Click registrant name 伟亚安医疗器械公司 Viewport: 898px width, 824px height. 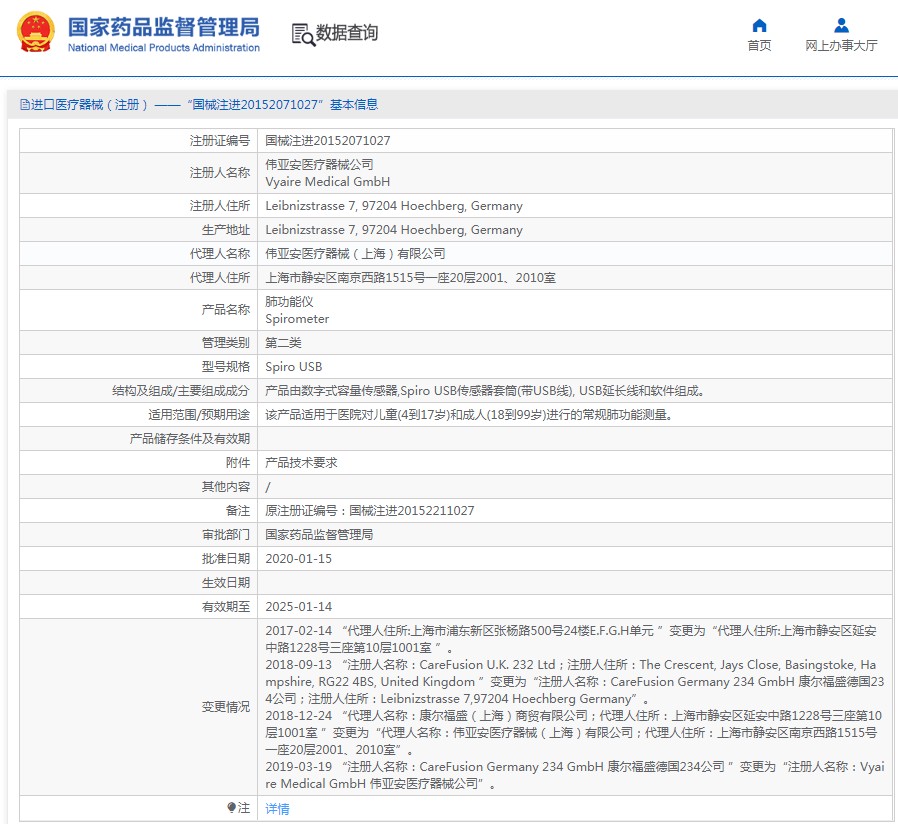point(319,164)
